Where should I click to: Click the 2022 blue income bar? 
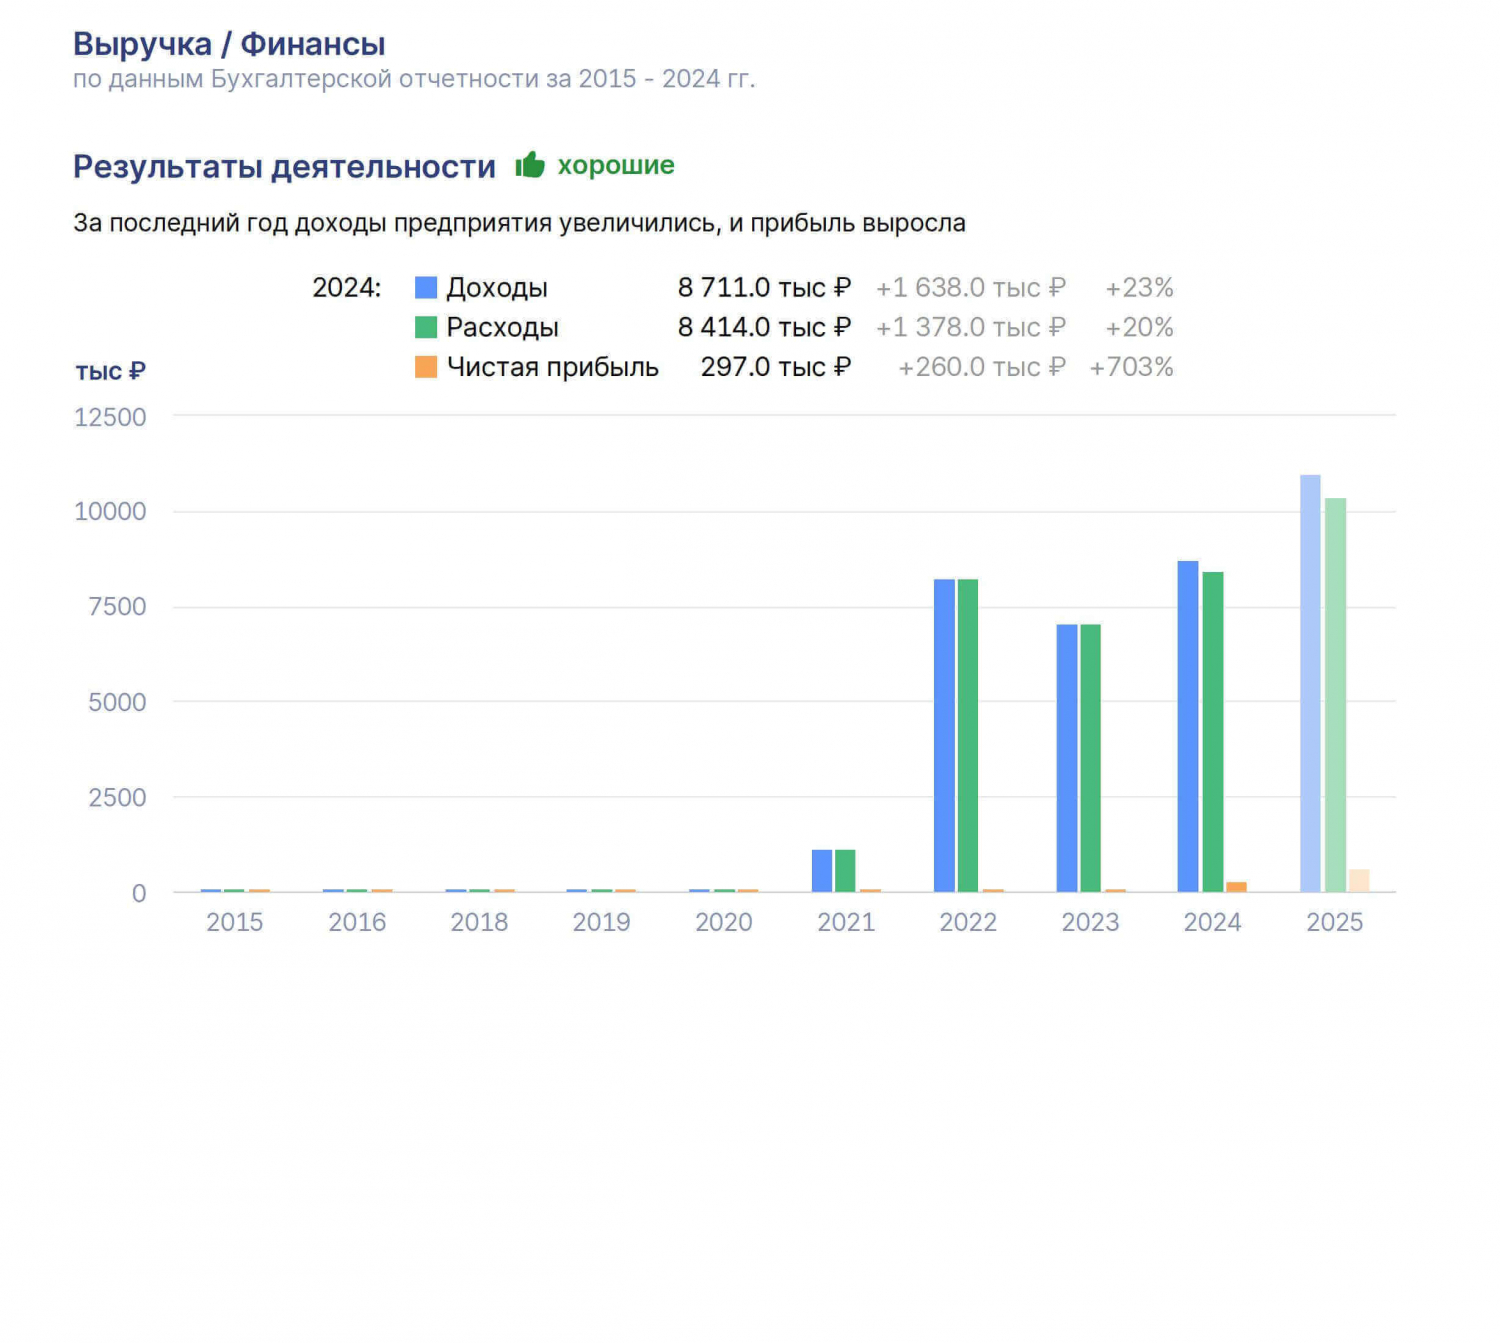[x=944, y=735]
